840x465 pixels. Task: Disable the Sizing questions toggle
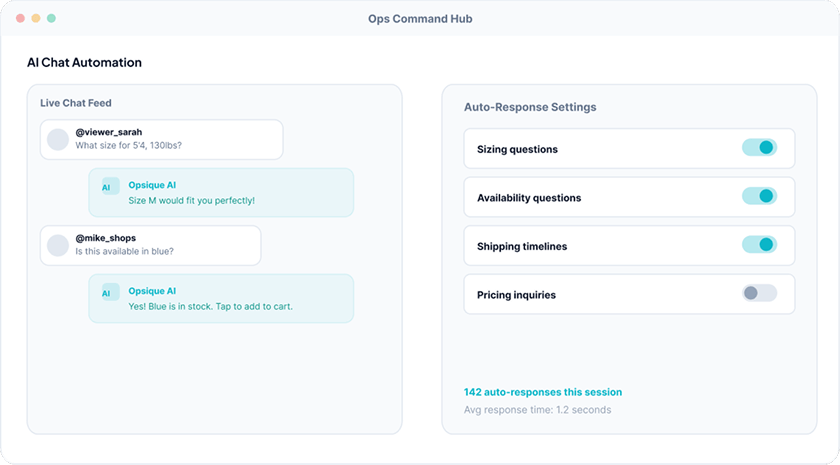[x=759, y=147]
